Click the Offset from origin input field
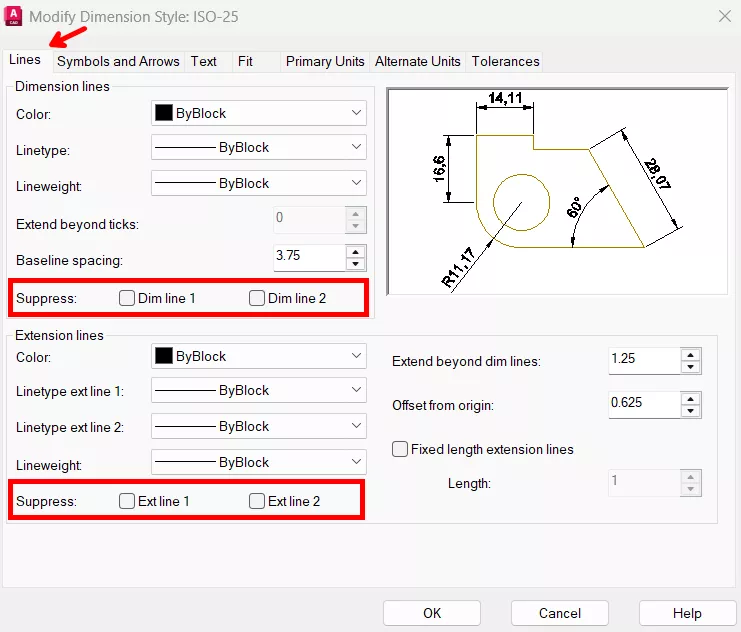741x632 pixels. point(643,404)
